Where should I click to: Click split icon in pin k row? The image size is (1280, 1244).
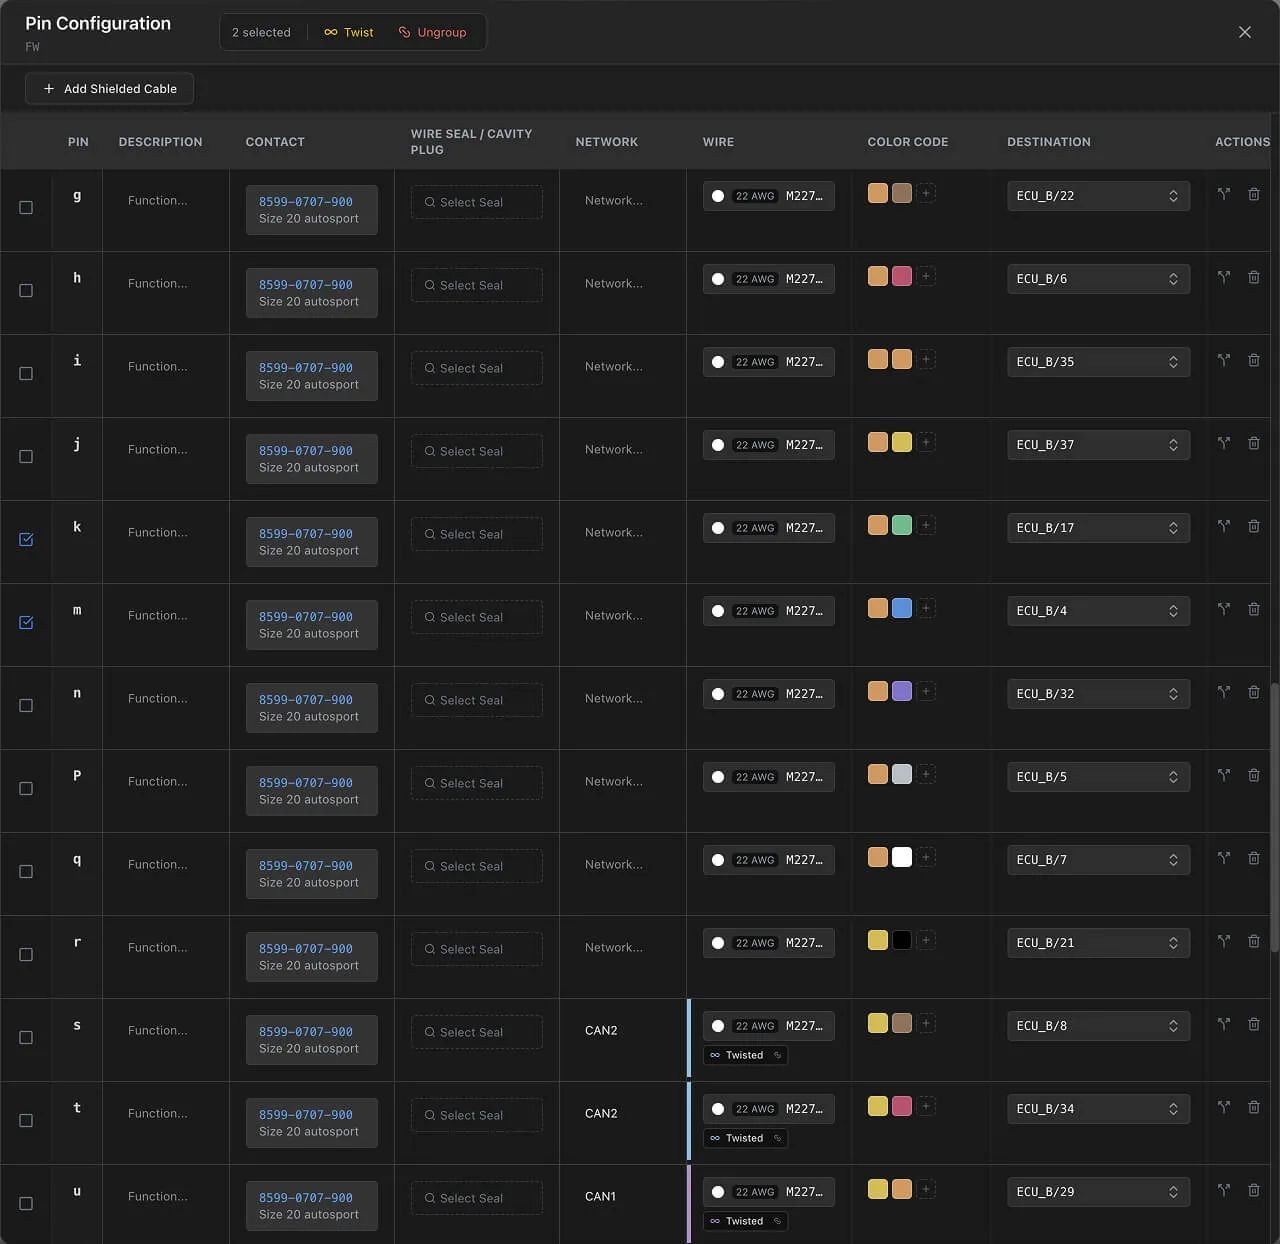(1224, 526)
